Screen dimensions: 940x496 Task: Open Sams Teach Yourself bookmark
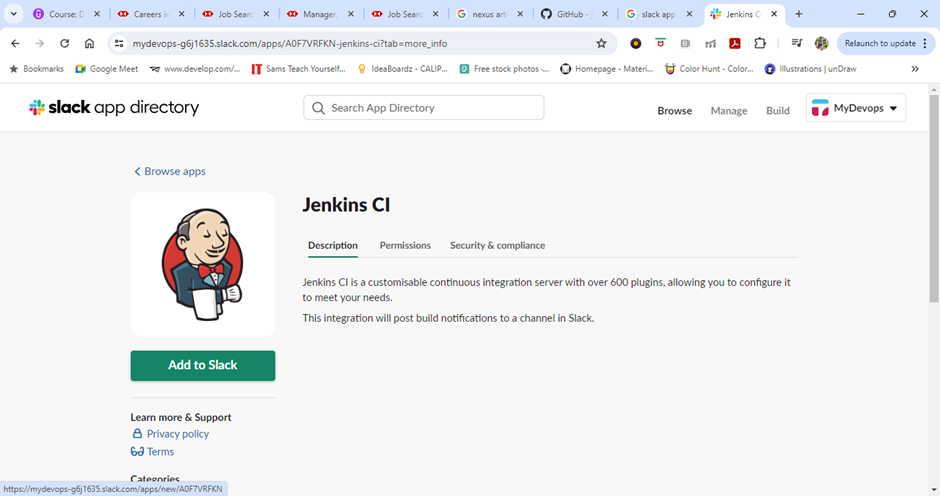[x=299, y=69]
